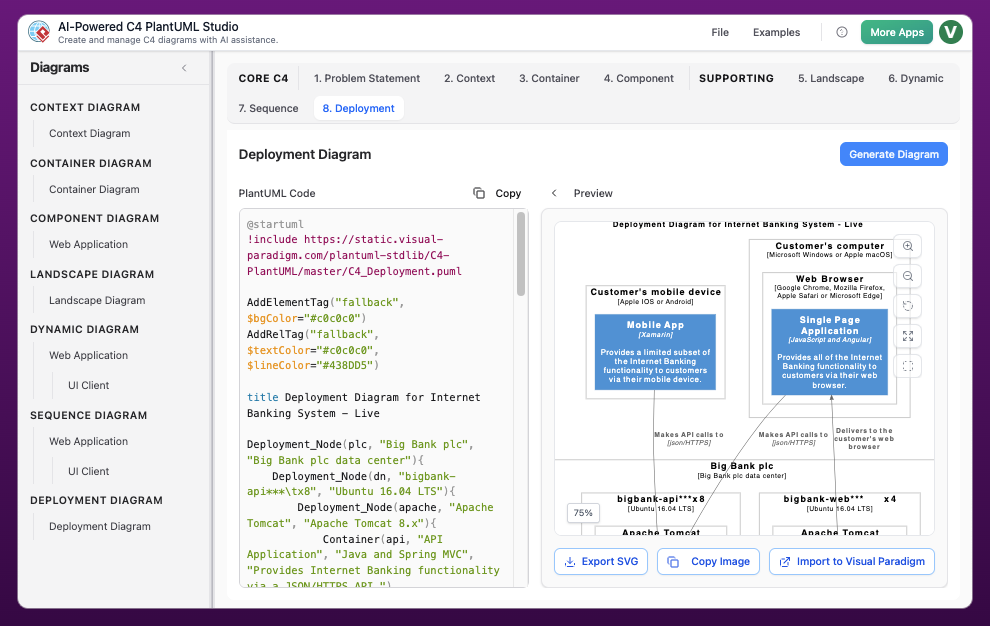Import diagram to Visual Paradigm
The height and width of the screenshot is (626, 990).
tap(851, 561)
